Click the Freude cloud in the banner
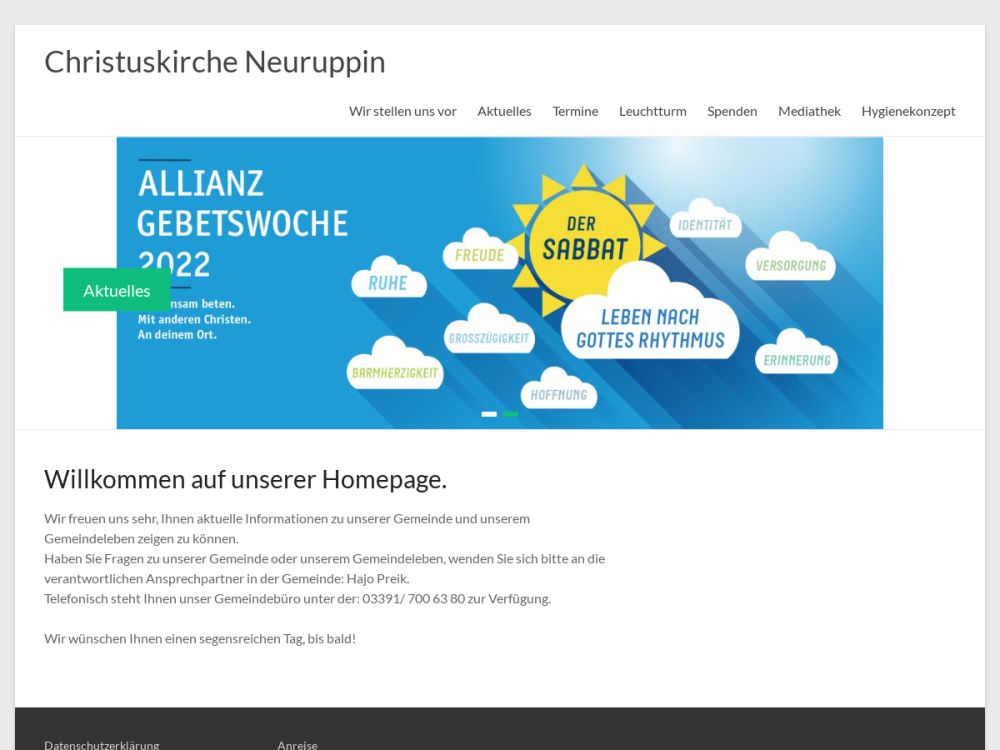This screenshot has height=750, width=1000. coord(480,255)
